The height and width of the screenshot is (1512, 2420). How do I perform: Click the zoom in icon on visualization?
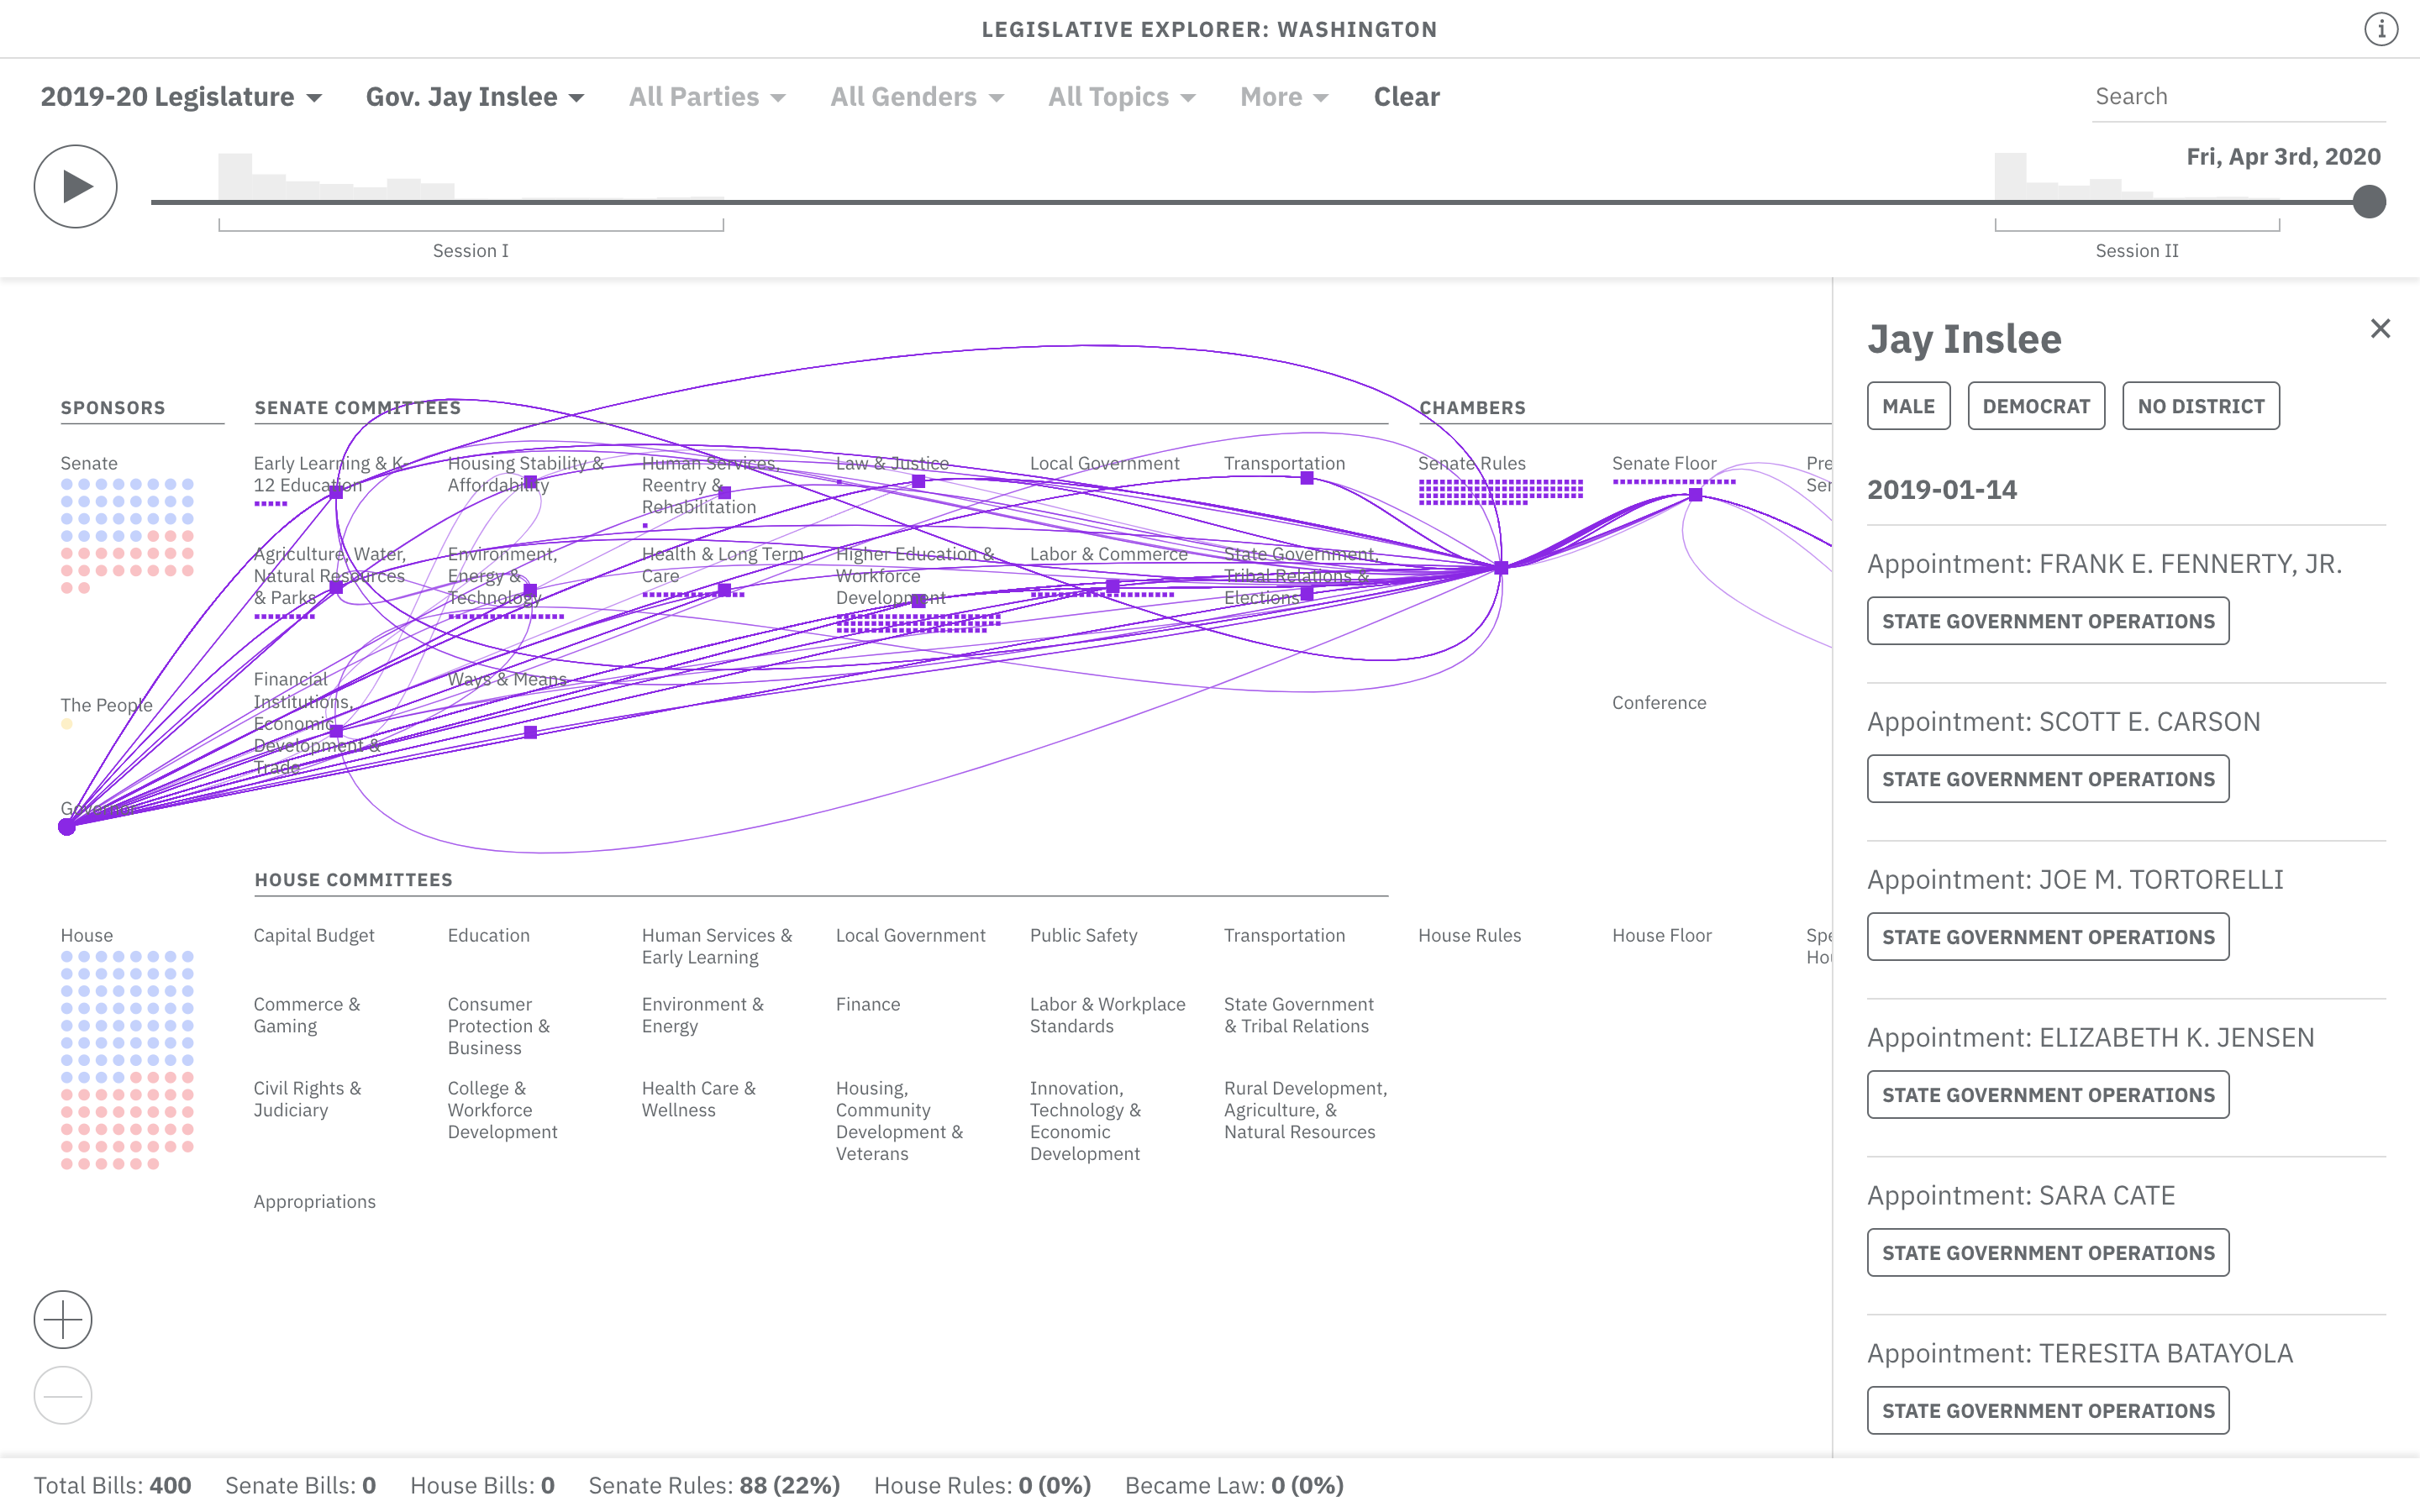(62, 1319)
